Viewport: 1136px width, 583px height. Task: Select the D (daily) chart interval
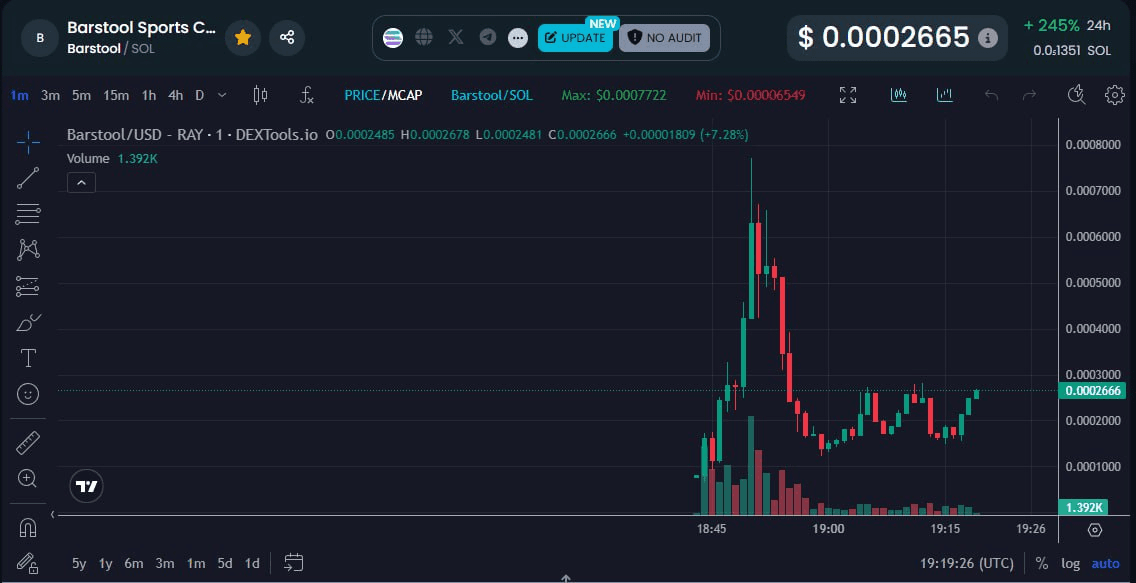click(199, 95)
